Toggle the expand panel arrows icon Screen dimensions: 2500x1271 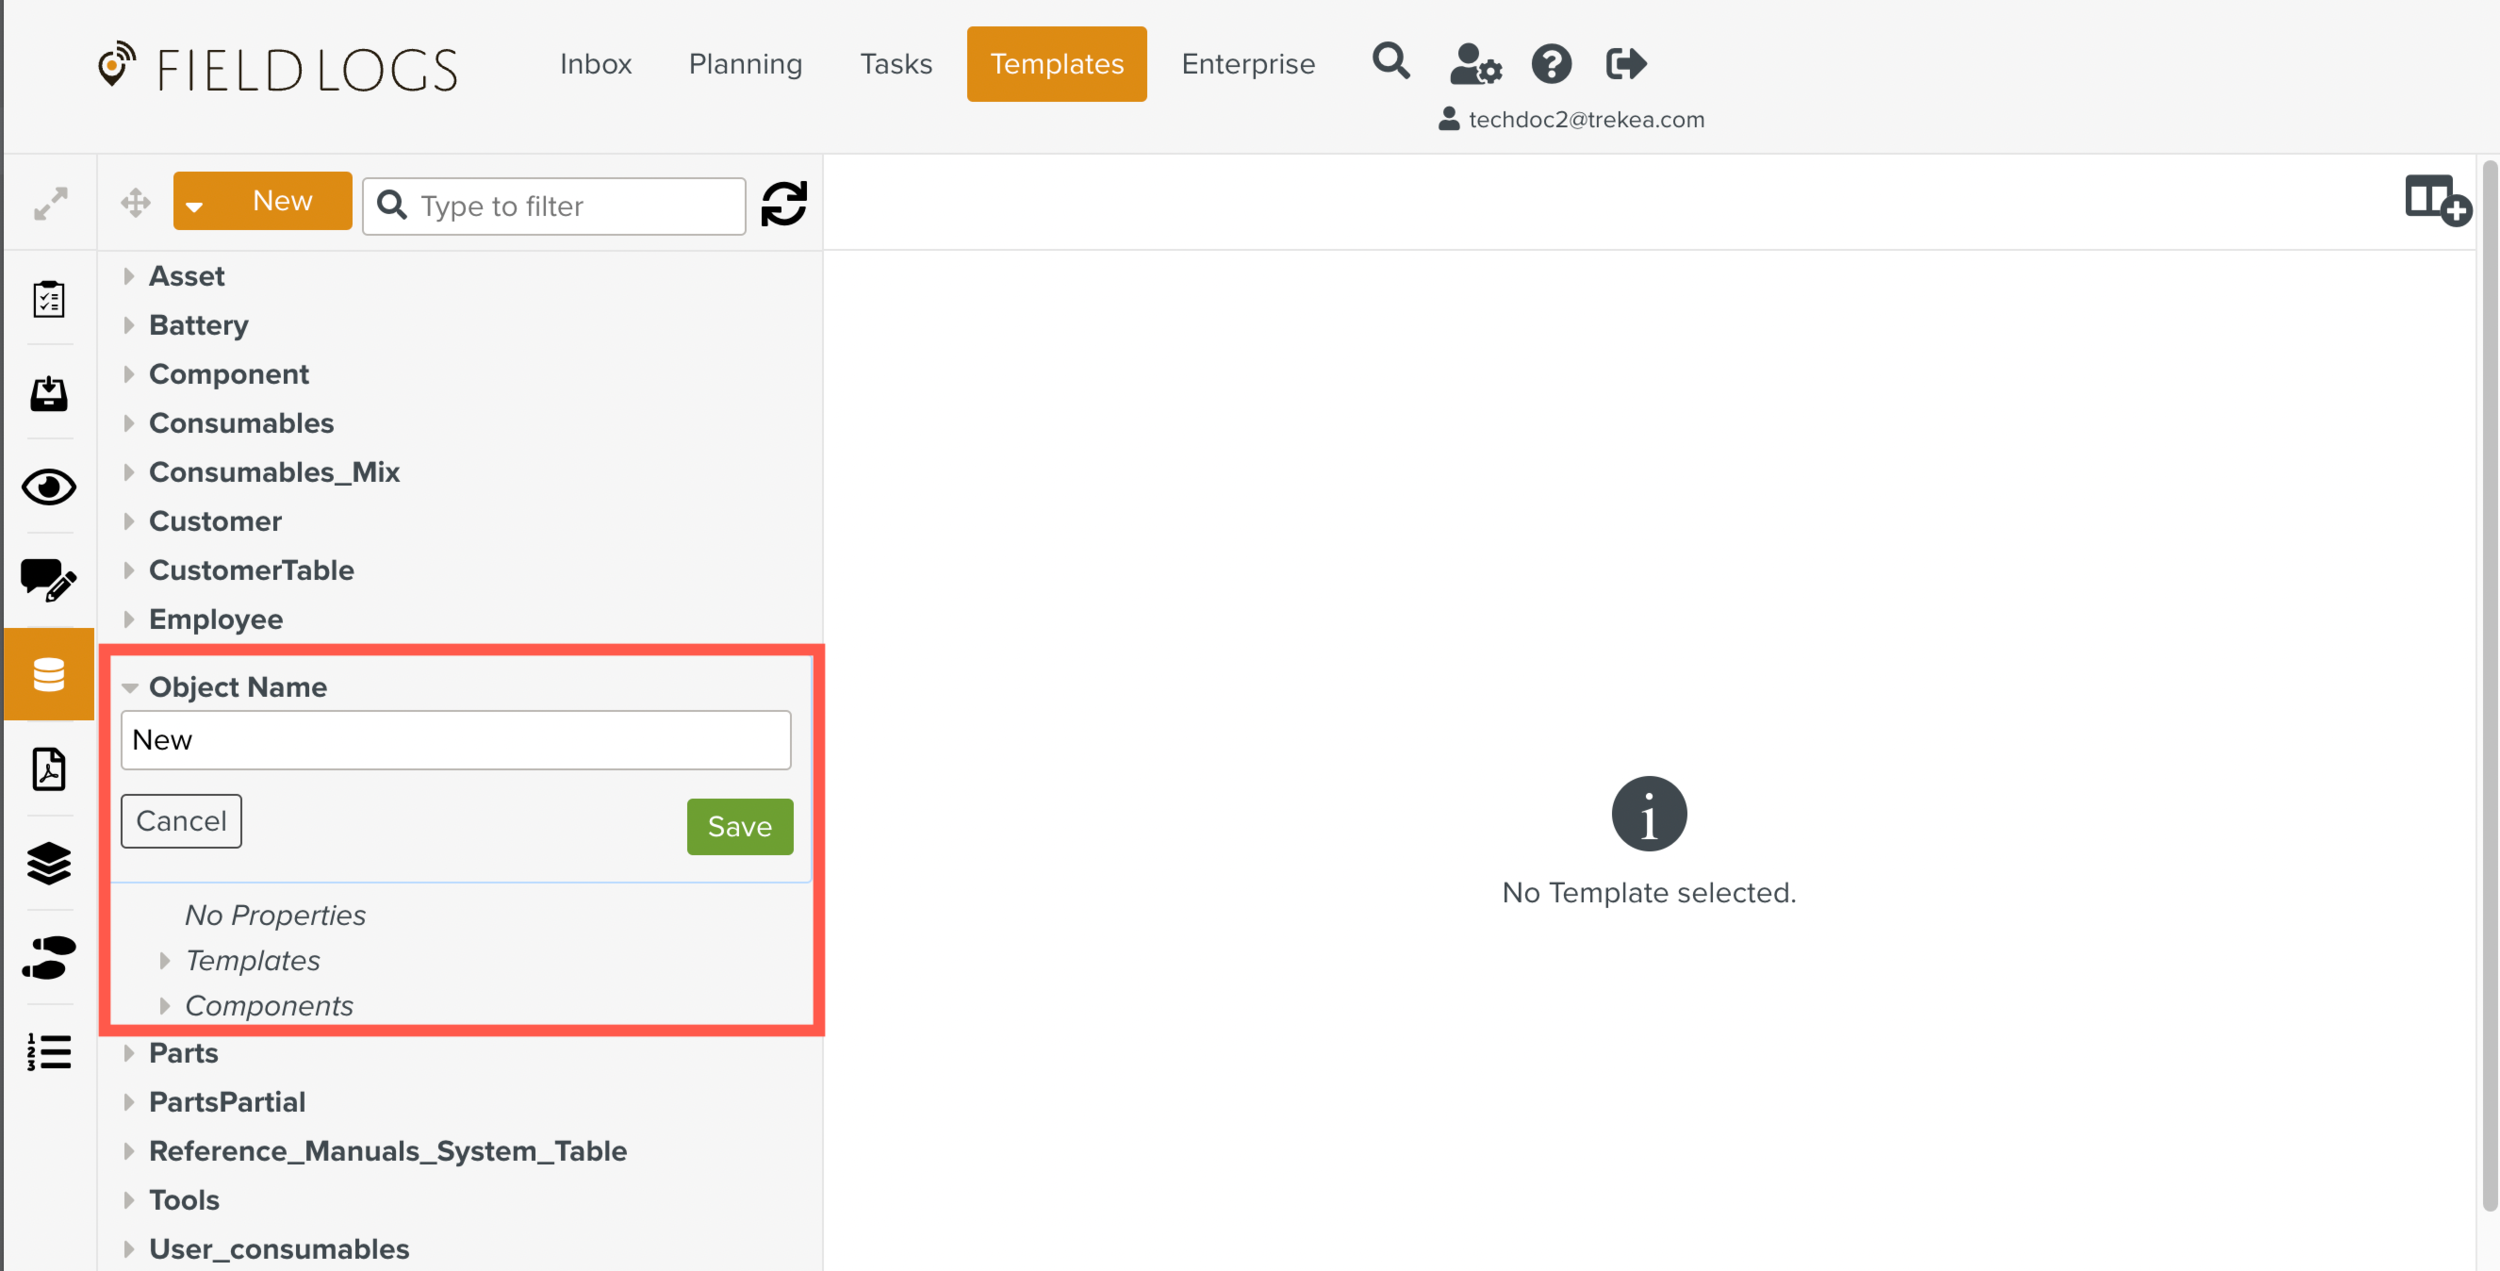(x=51, y=204)
